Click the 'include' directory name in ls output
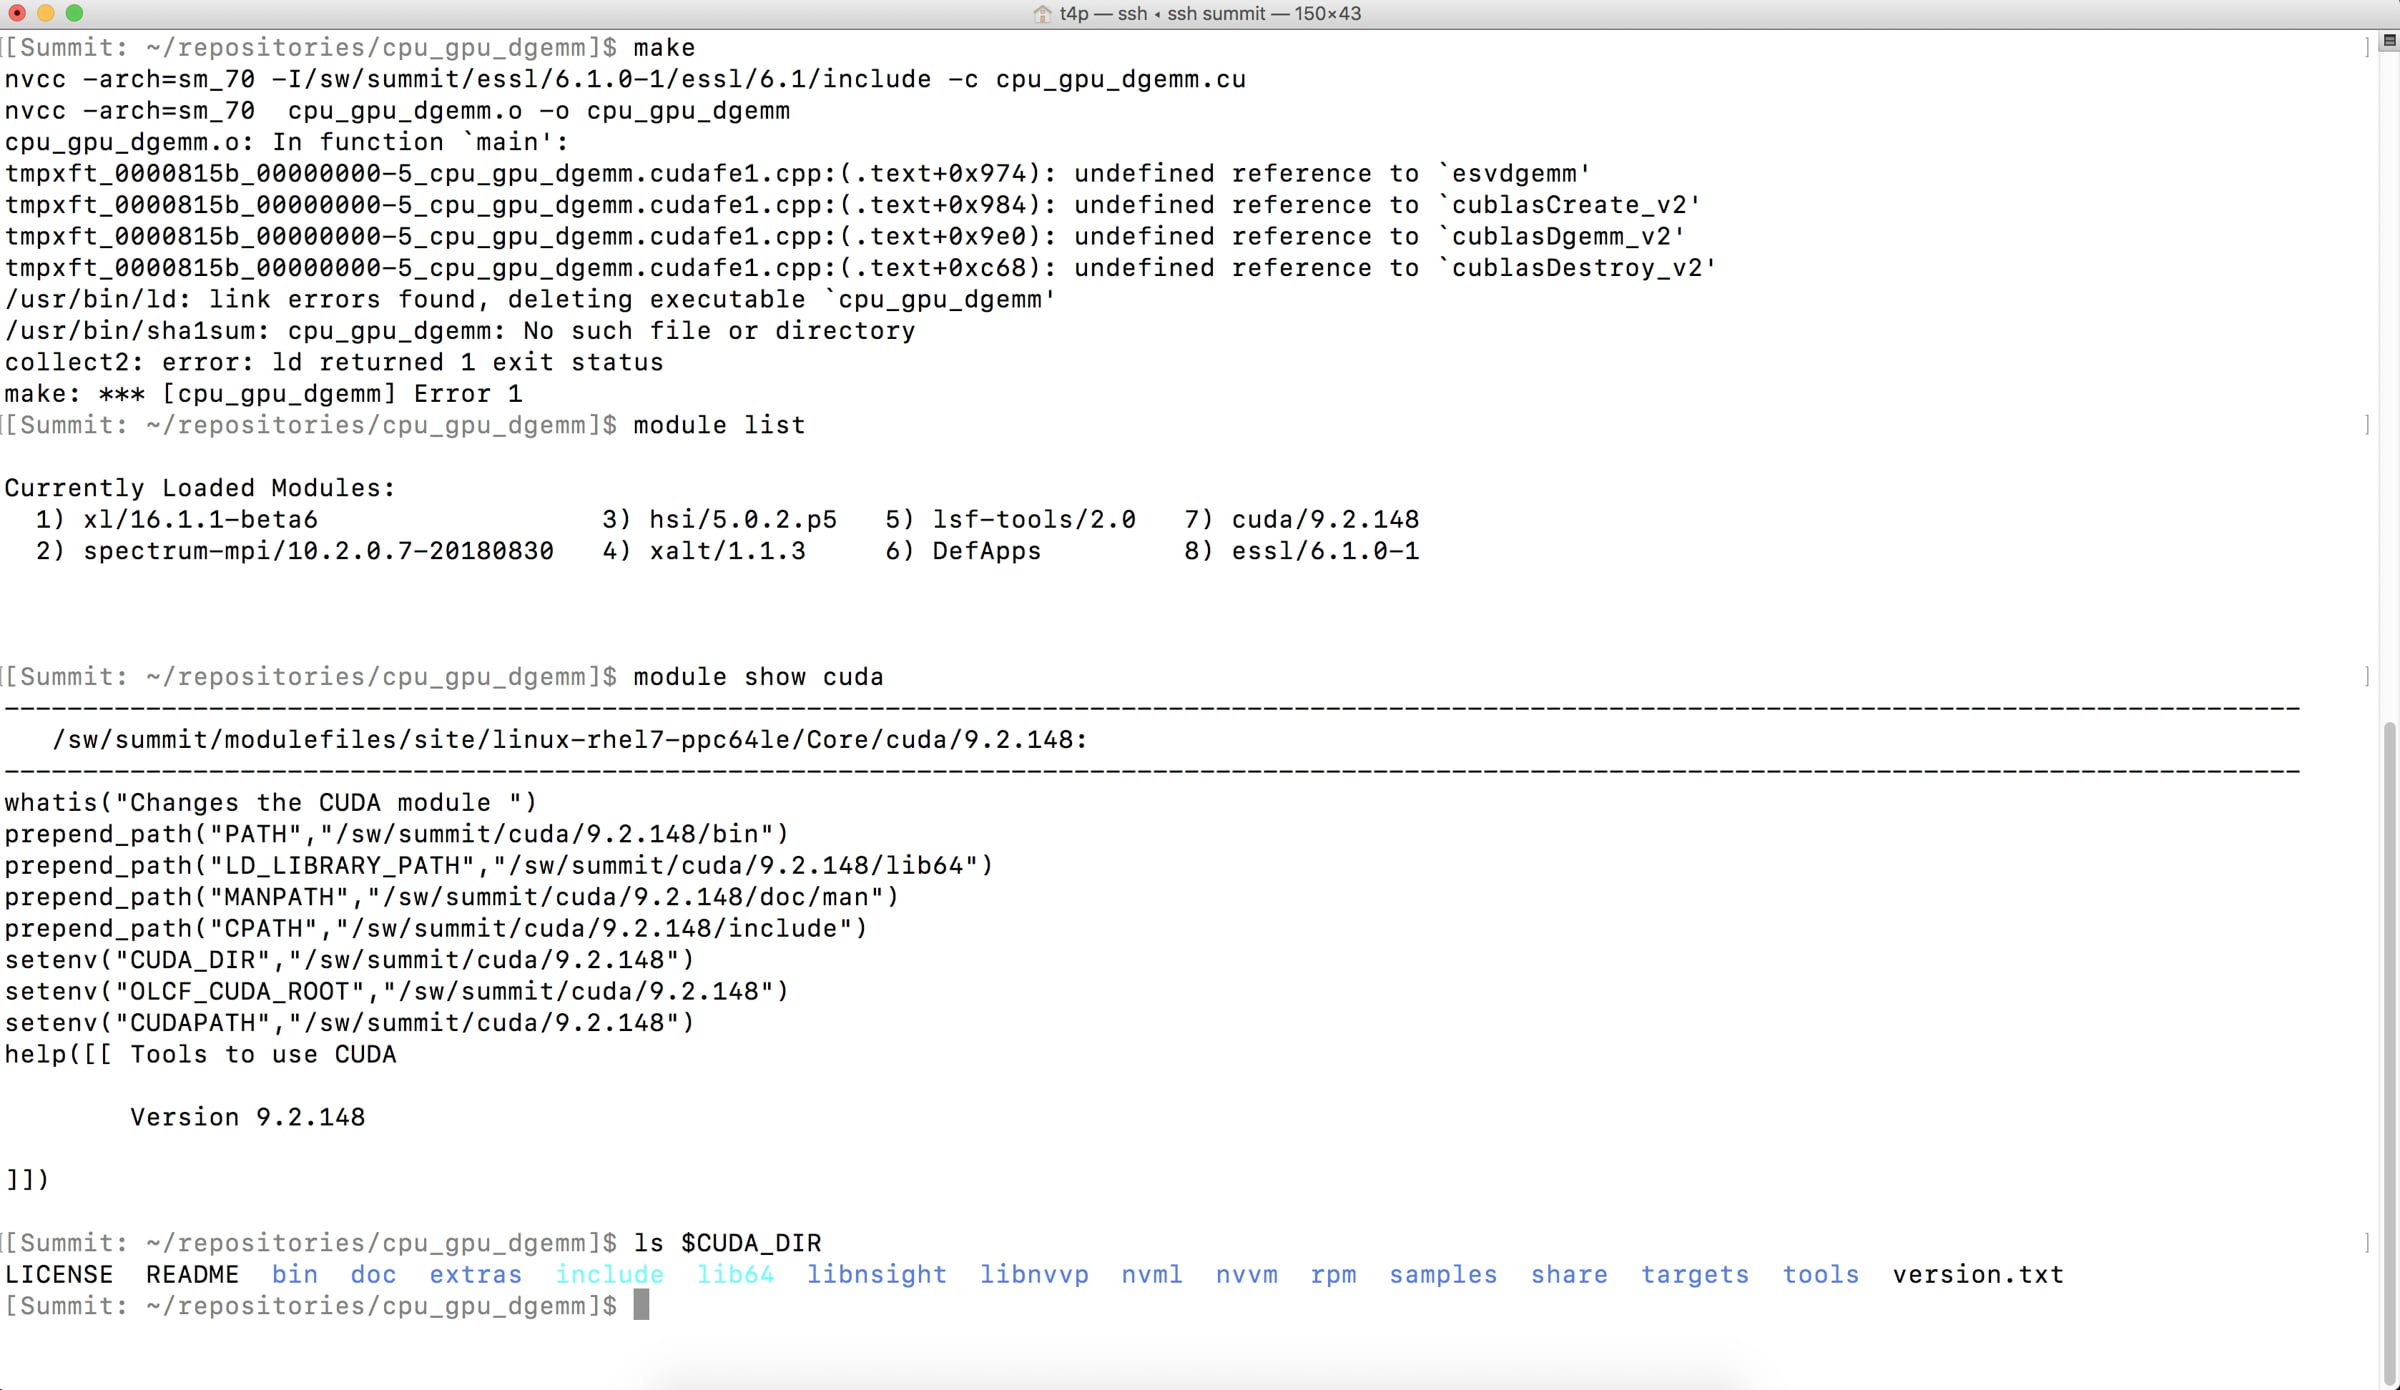This screenshot has width=2400, height=1390. click(609, 1275)
